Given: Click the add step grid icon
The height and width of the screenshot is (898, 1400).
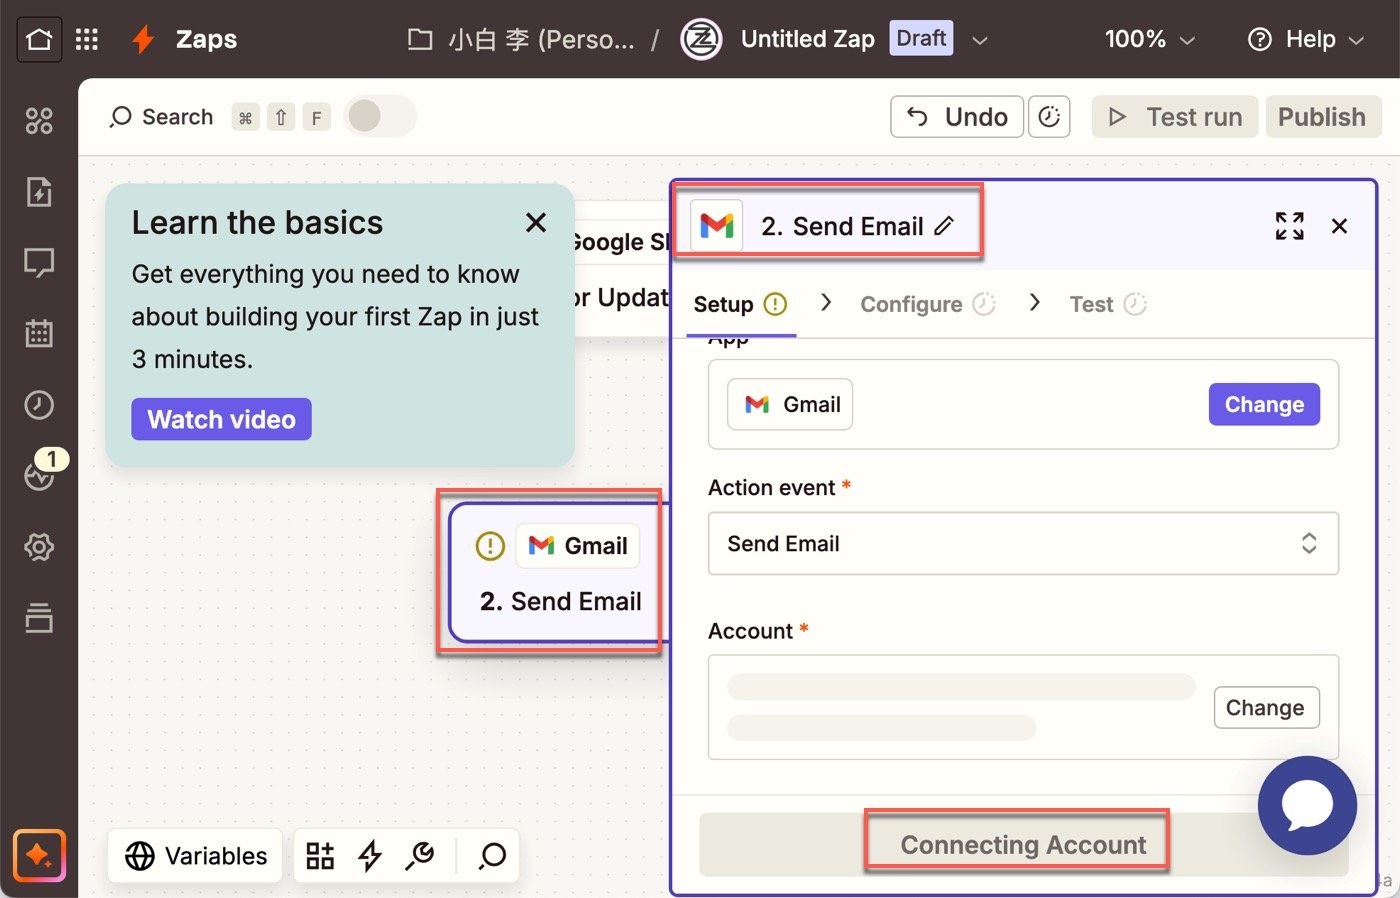Looking at the screenshot, I should tap(320, 856).
